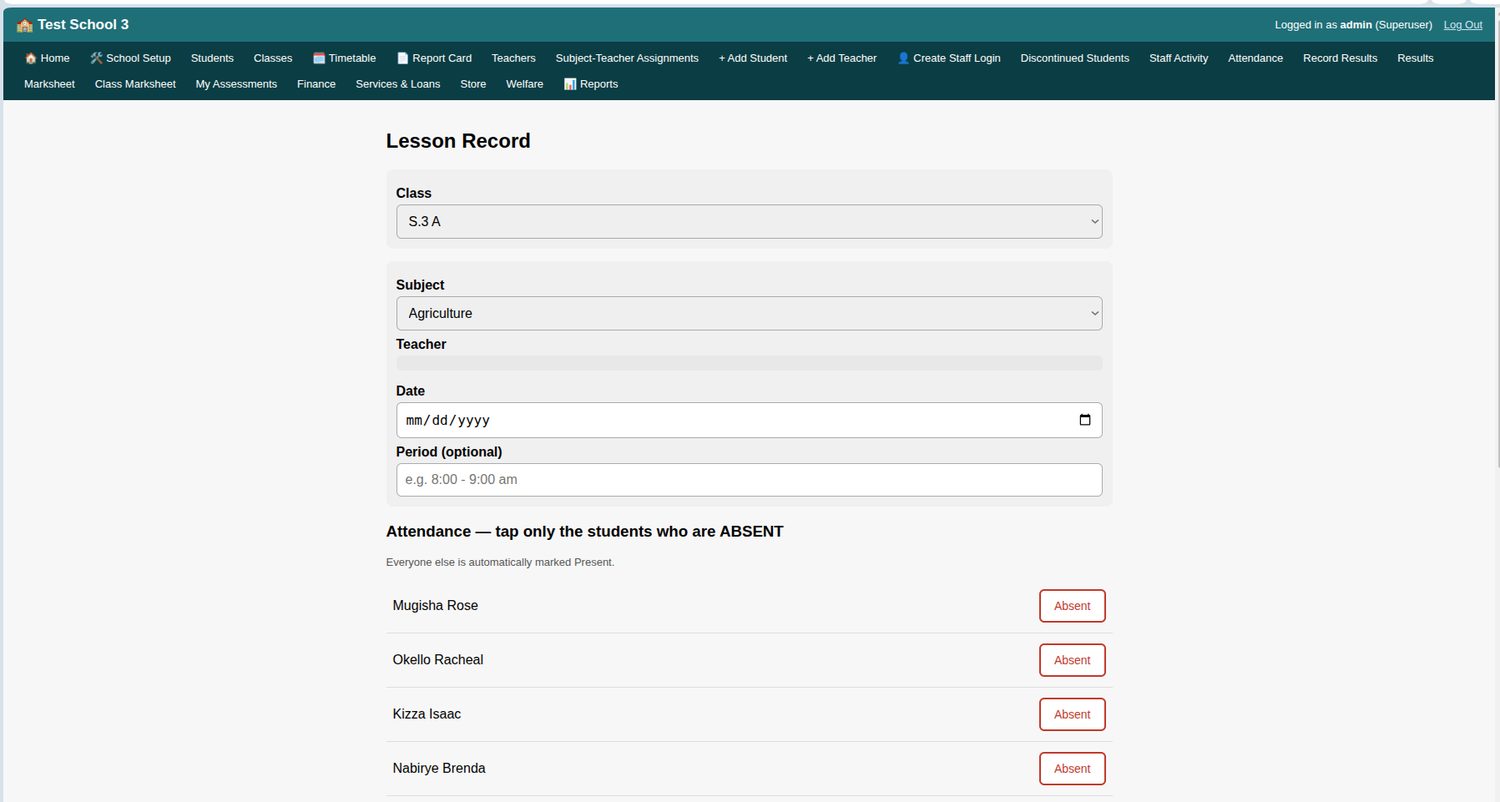Select the student name Okello Racheal
This screenshot has height=802, width=1500.
[x=438, y=660]
